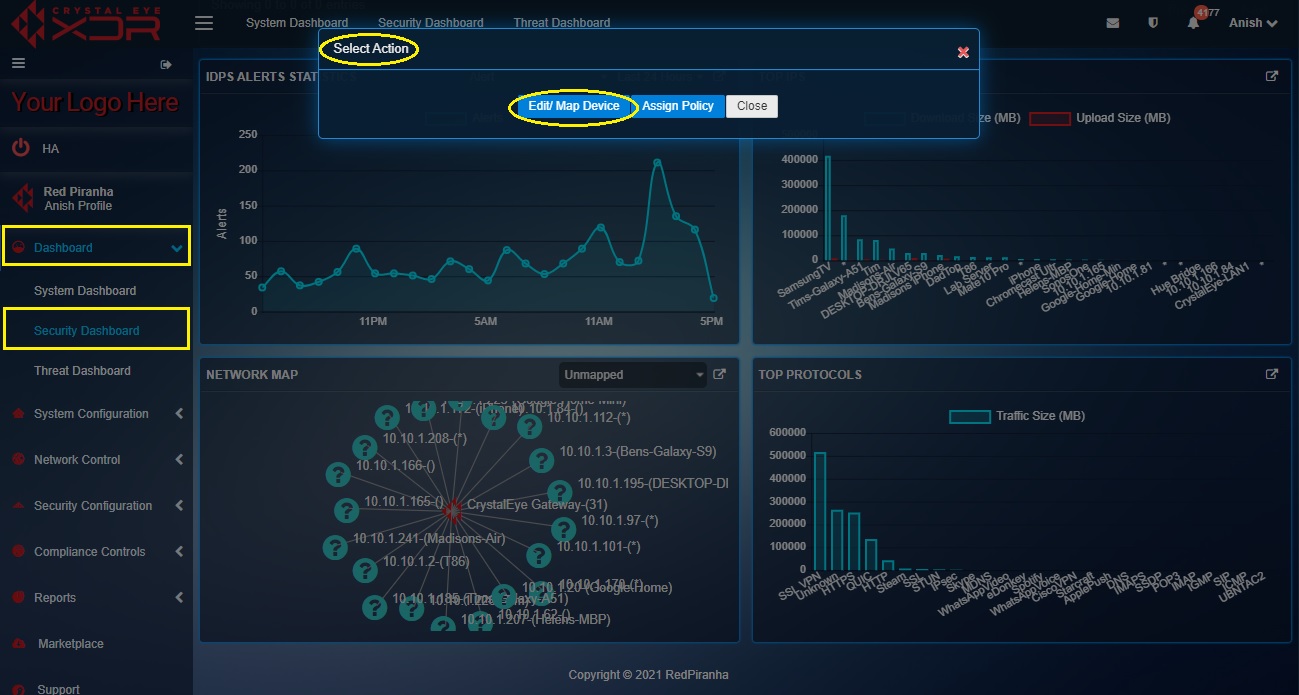Select the Madisons-Air unknown device node
1299x695 pixels.
coord(335,547)
